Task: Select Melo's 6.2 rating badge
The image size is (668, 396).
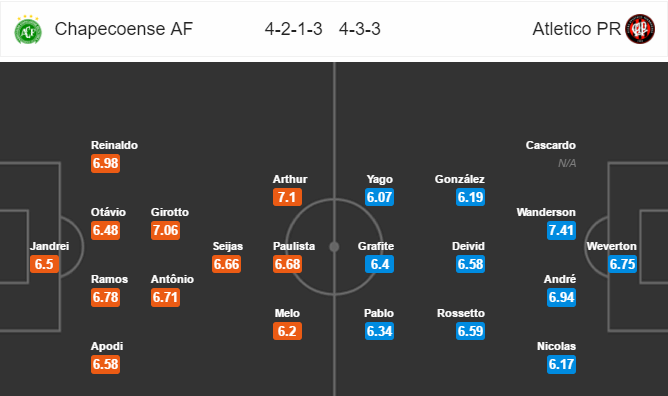Action: [288, 331]
